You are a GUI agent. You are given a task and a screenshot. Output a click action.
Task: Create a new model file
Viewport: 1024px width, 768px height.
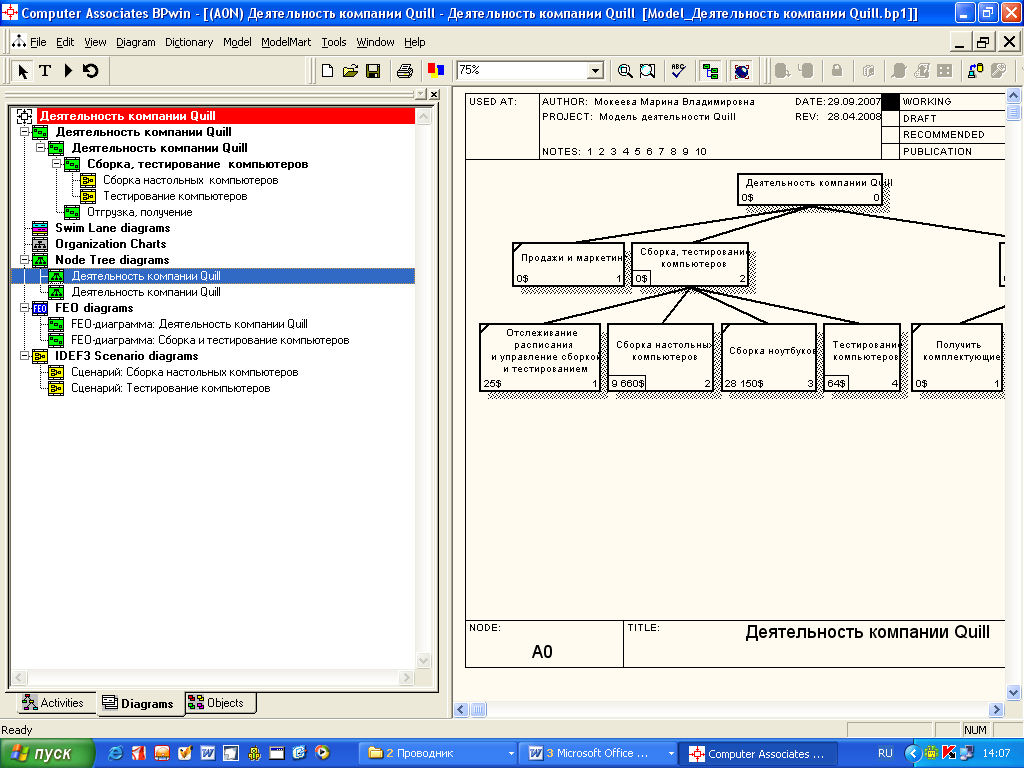click(328, 71)
